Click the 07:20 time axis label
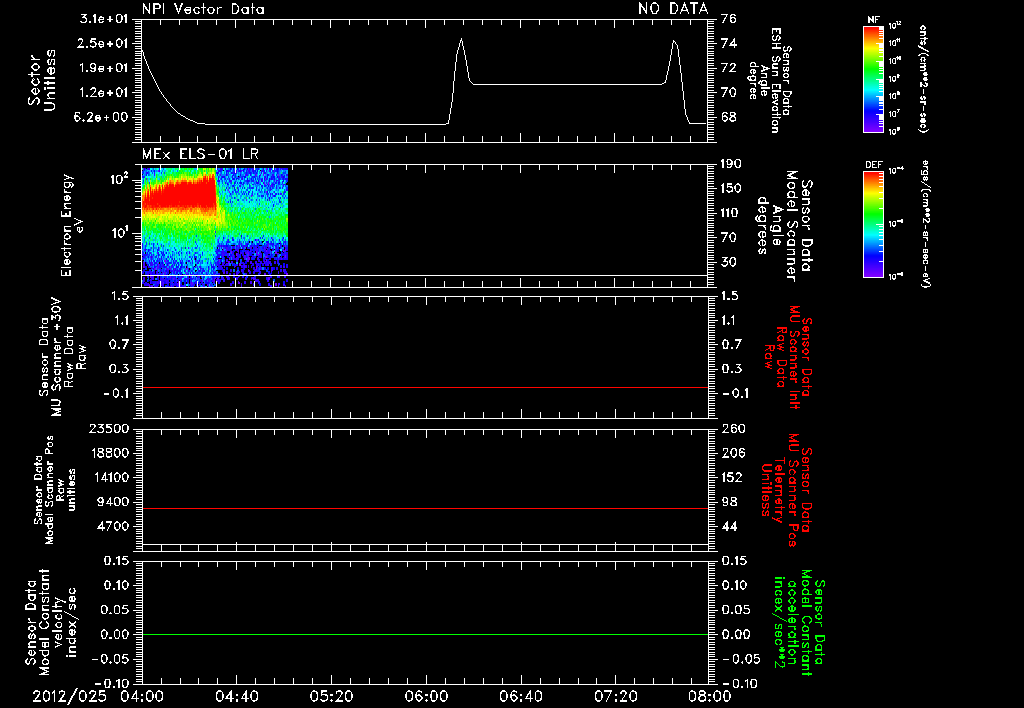The height and width of the screenshot is (708, 1024). point(615,696)
